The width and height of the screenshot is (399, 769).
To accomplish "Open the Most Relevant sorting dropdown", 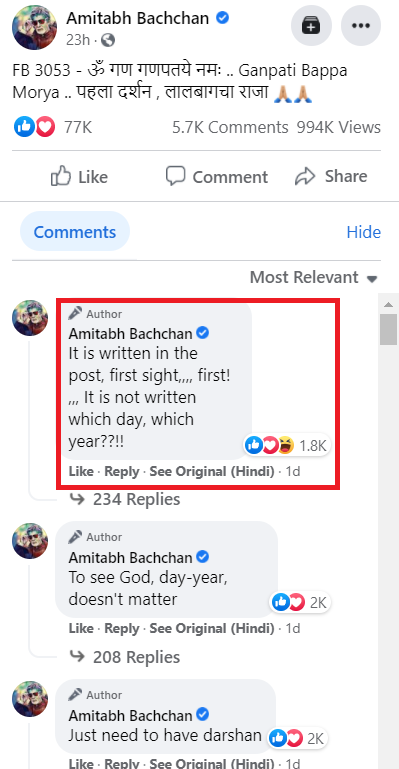I will [x=314, y=278].
